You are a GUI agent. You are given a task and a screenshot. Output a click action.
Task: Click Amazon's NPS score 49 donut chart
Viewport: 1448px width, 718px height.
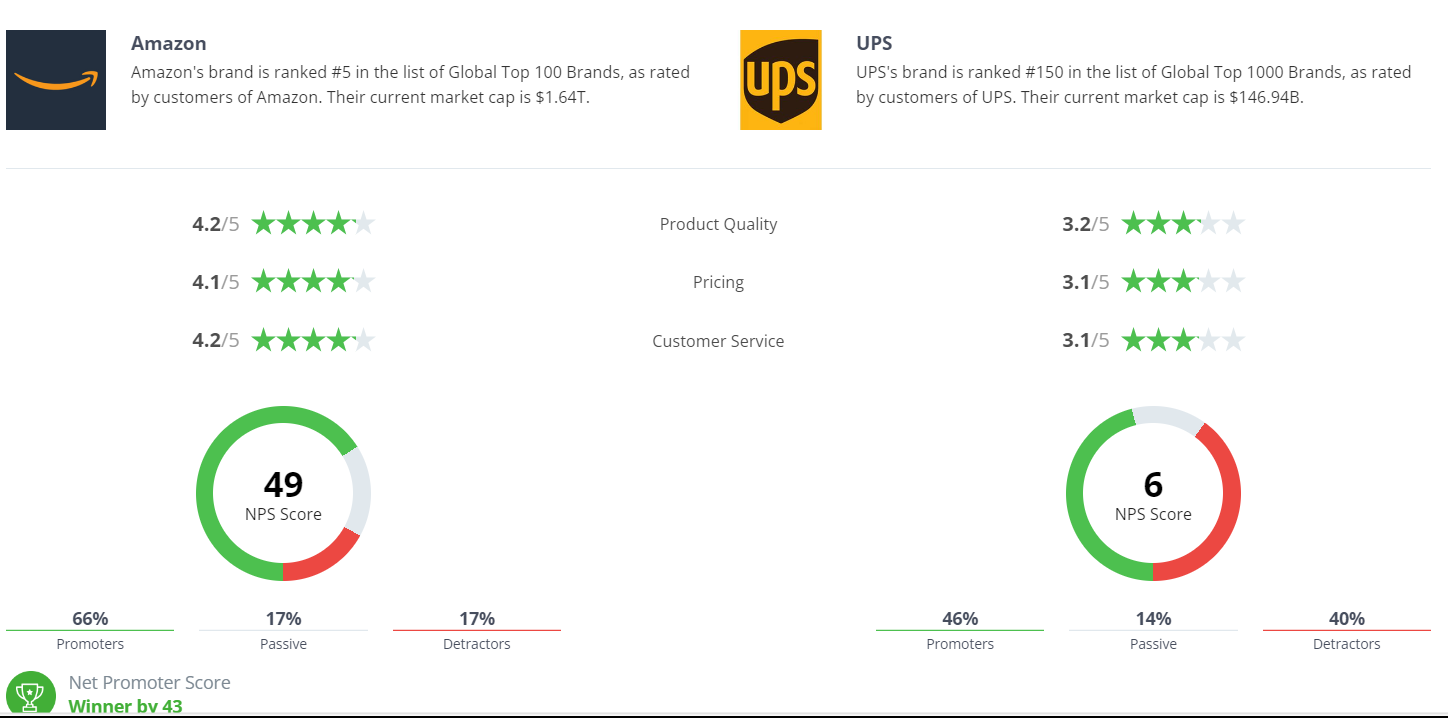click(x=283, y=494)
